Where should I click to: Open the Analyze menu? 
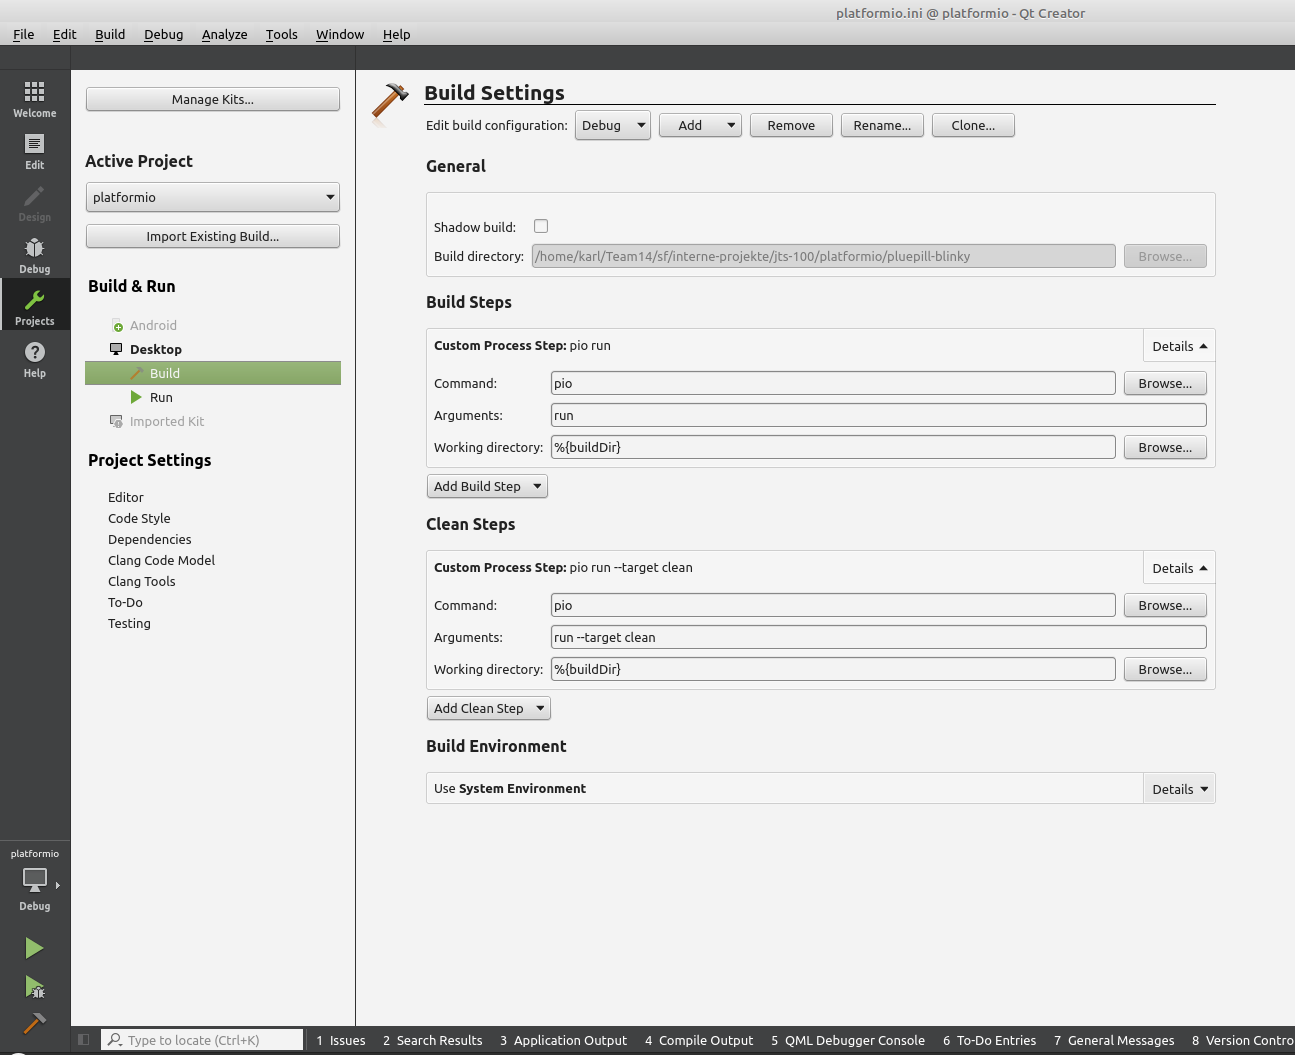coord(224,34)
